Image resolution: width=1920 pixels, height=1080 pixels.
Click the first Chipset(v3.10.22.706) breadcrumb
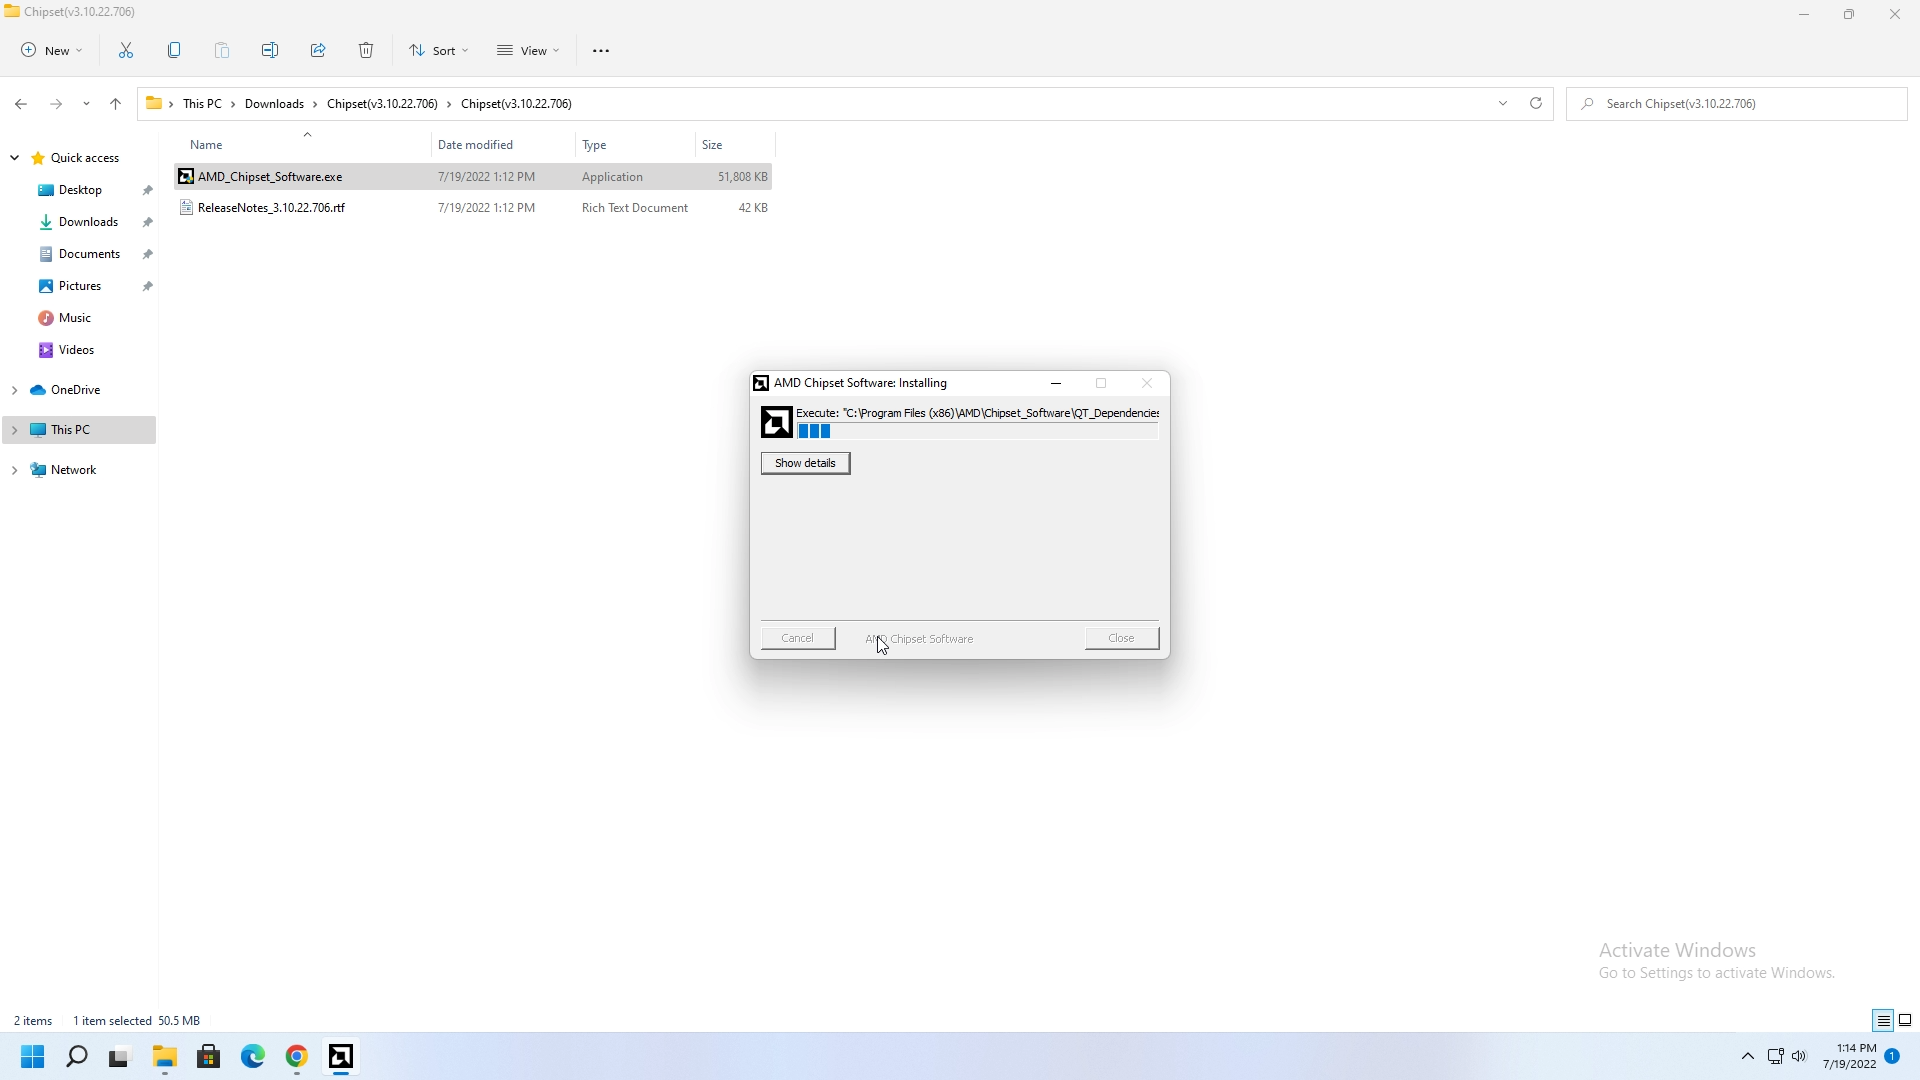click(382, 104)
